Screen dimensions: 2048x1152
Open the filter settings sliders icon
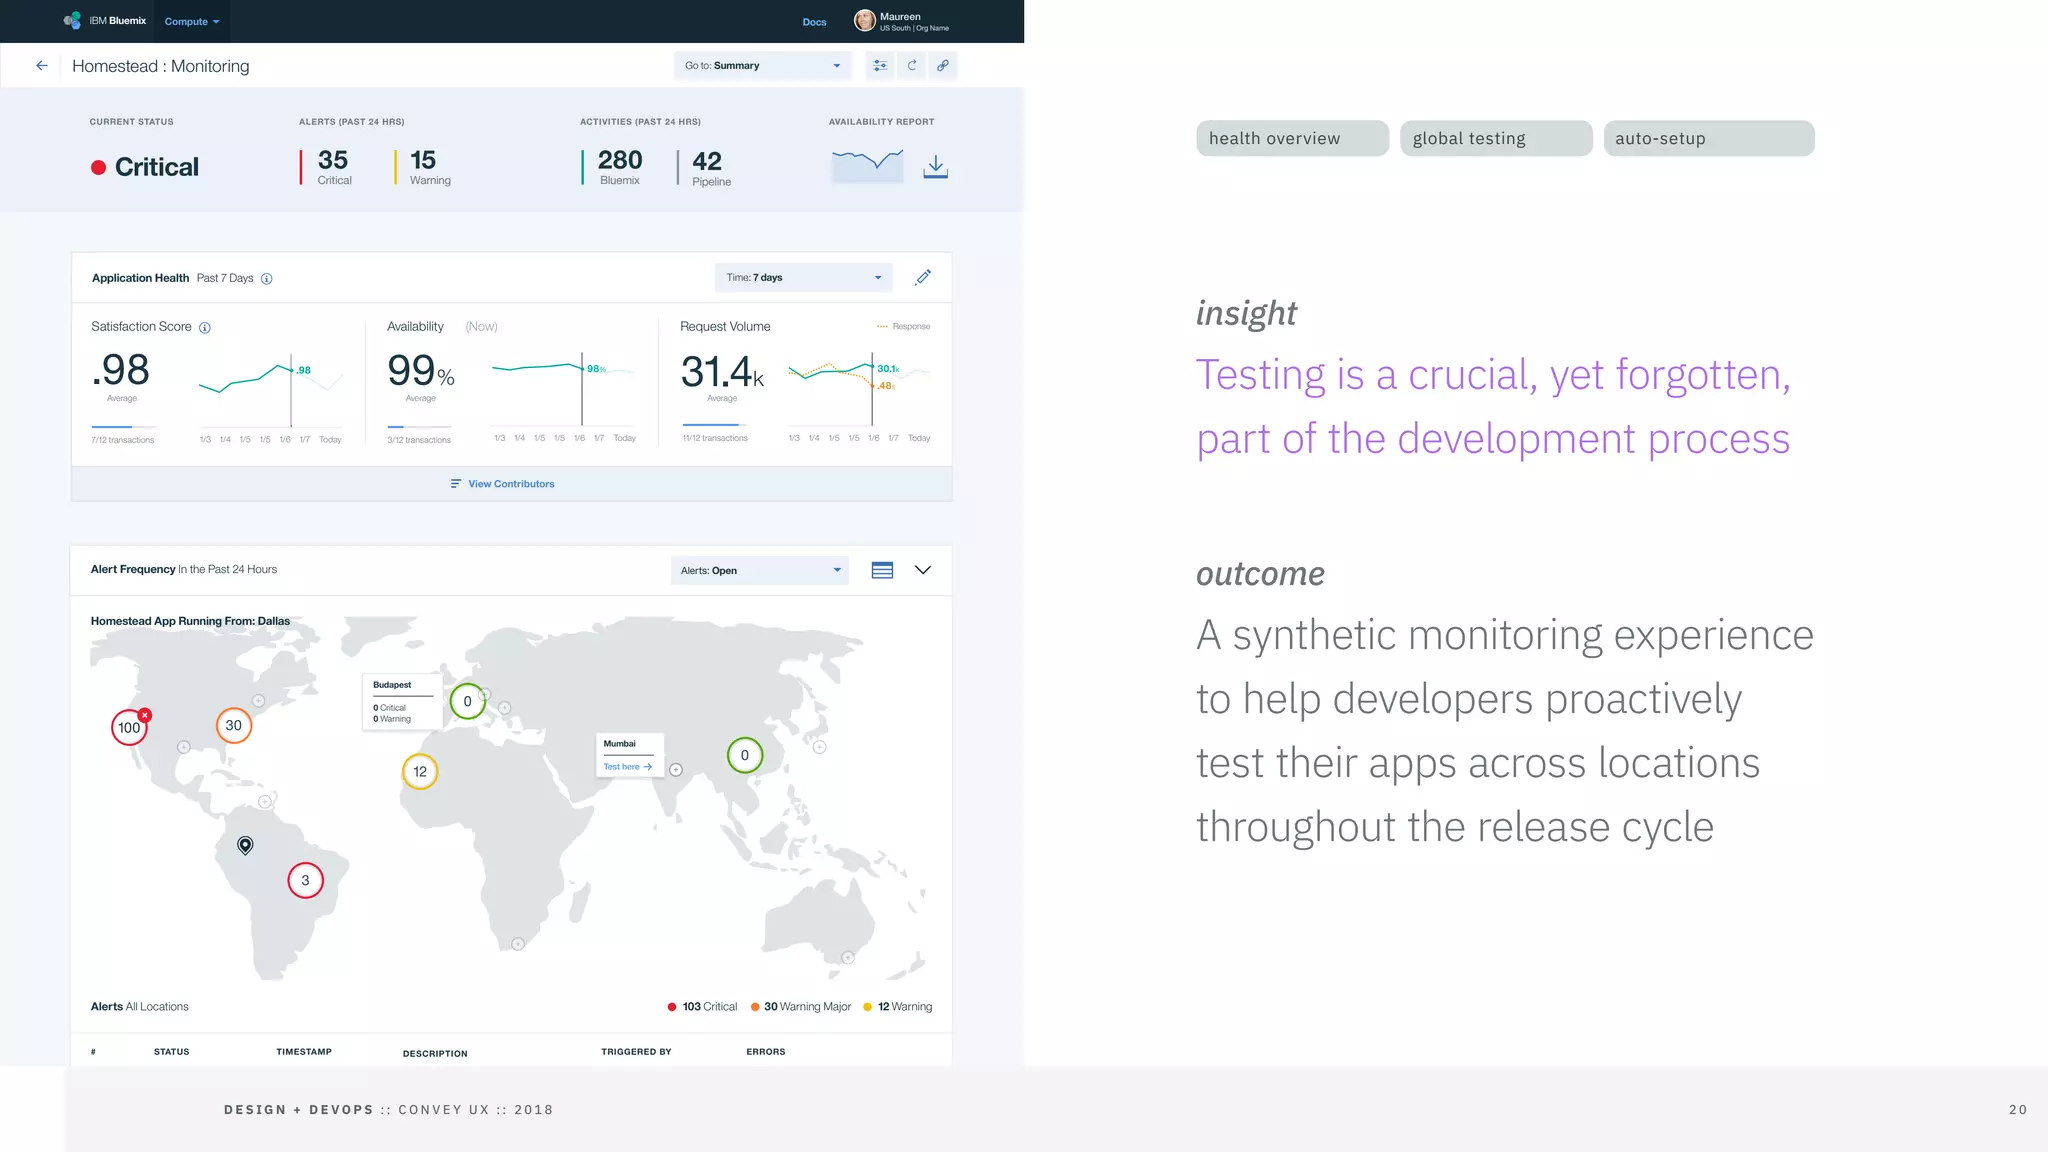coord(880,66)
